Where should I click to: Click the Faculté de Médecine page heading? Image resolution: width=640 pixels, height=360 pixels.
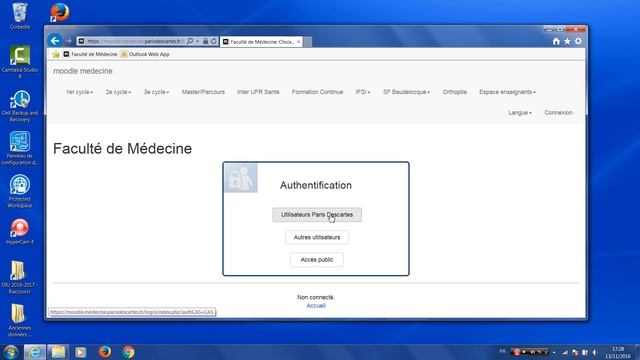pyautogui.click(x=122, y=149)
